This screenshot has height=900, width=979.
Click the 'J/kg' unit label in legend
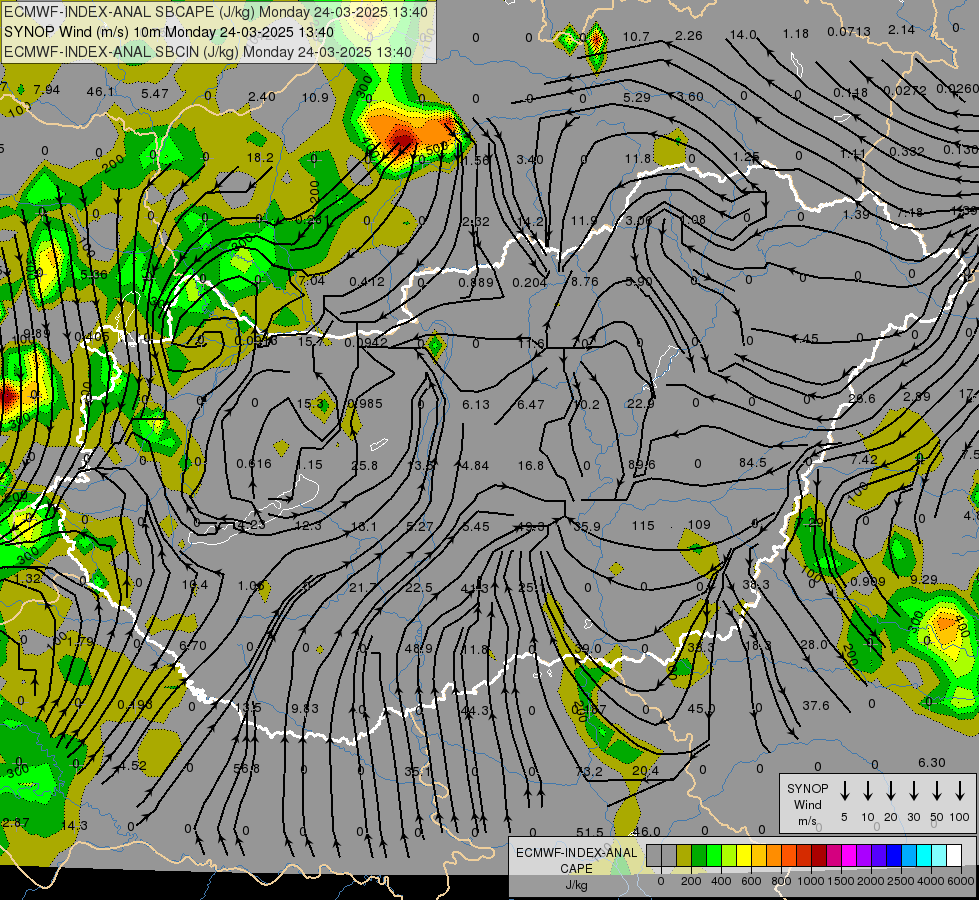tap(576, 885)
